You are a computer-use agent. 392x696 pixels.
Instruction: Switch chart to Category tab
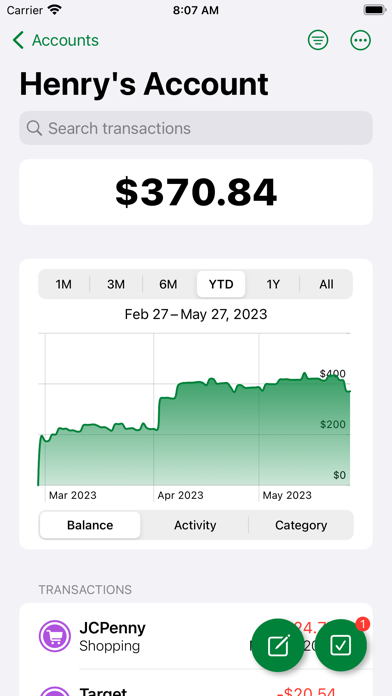(x=301, y=525)
